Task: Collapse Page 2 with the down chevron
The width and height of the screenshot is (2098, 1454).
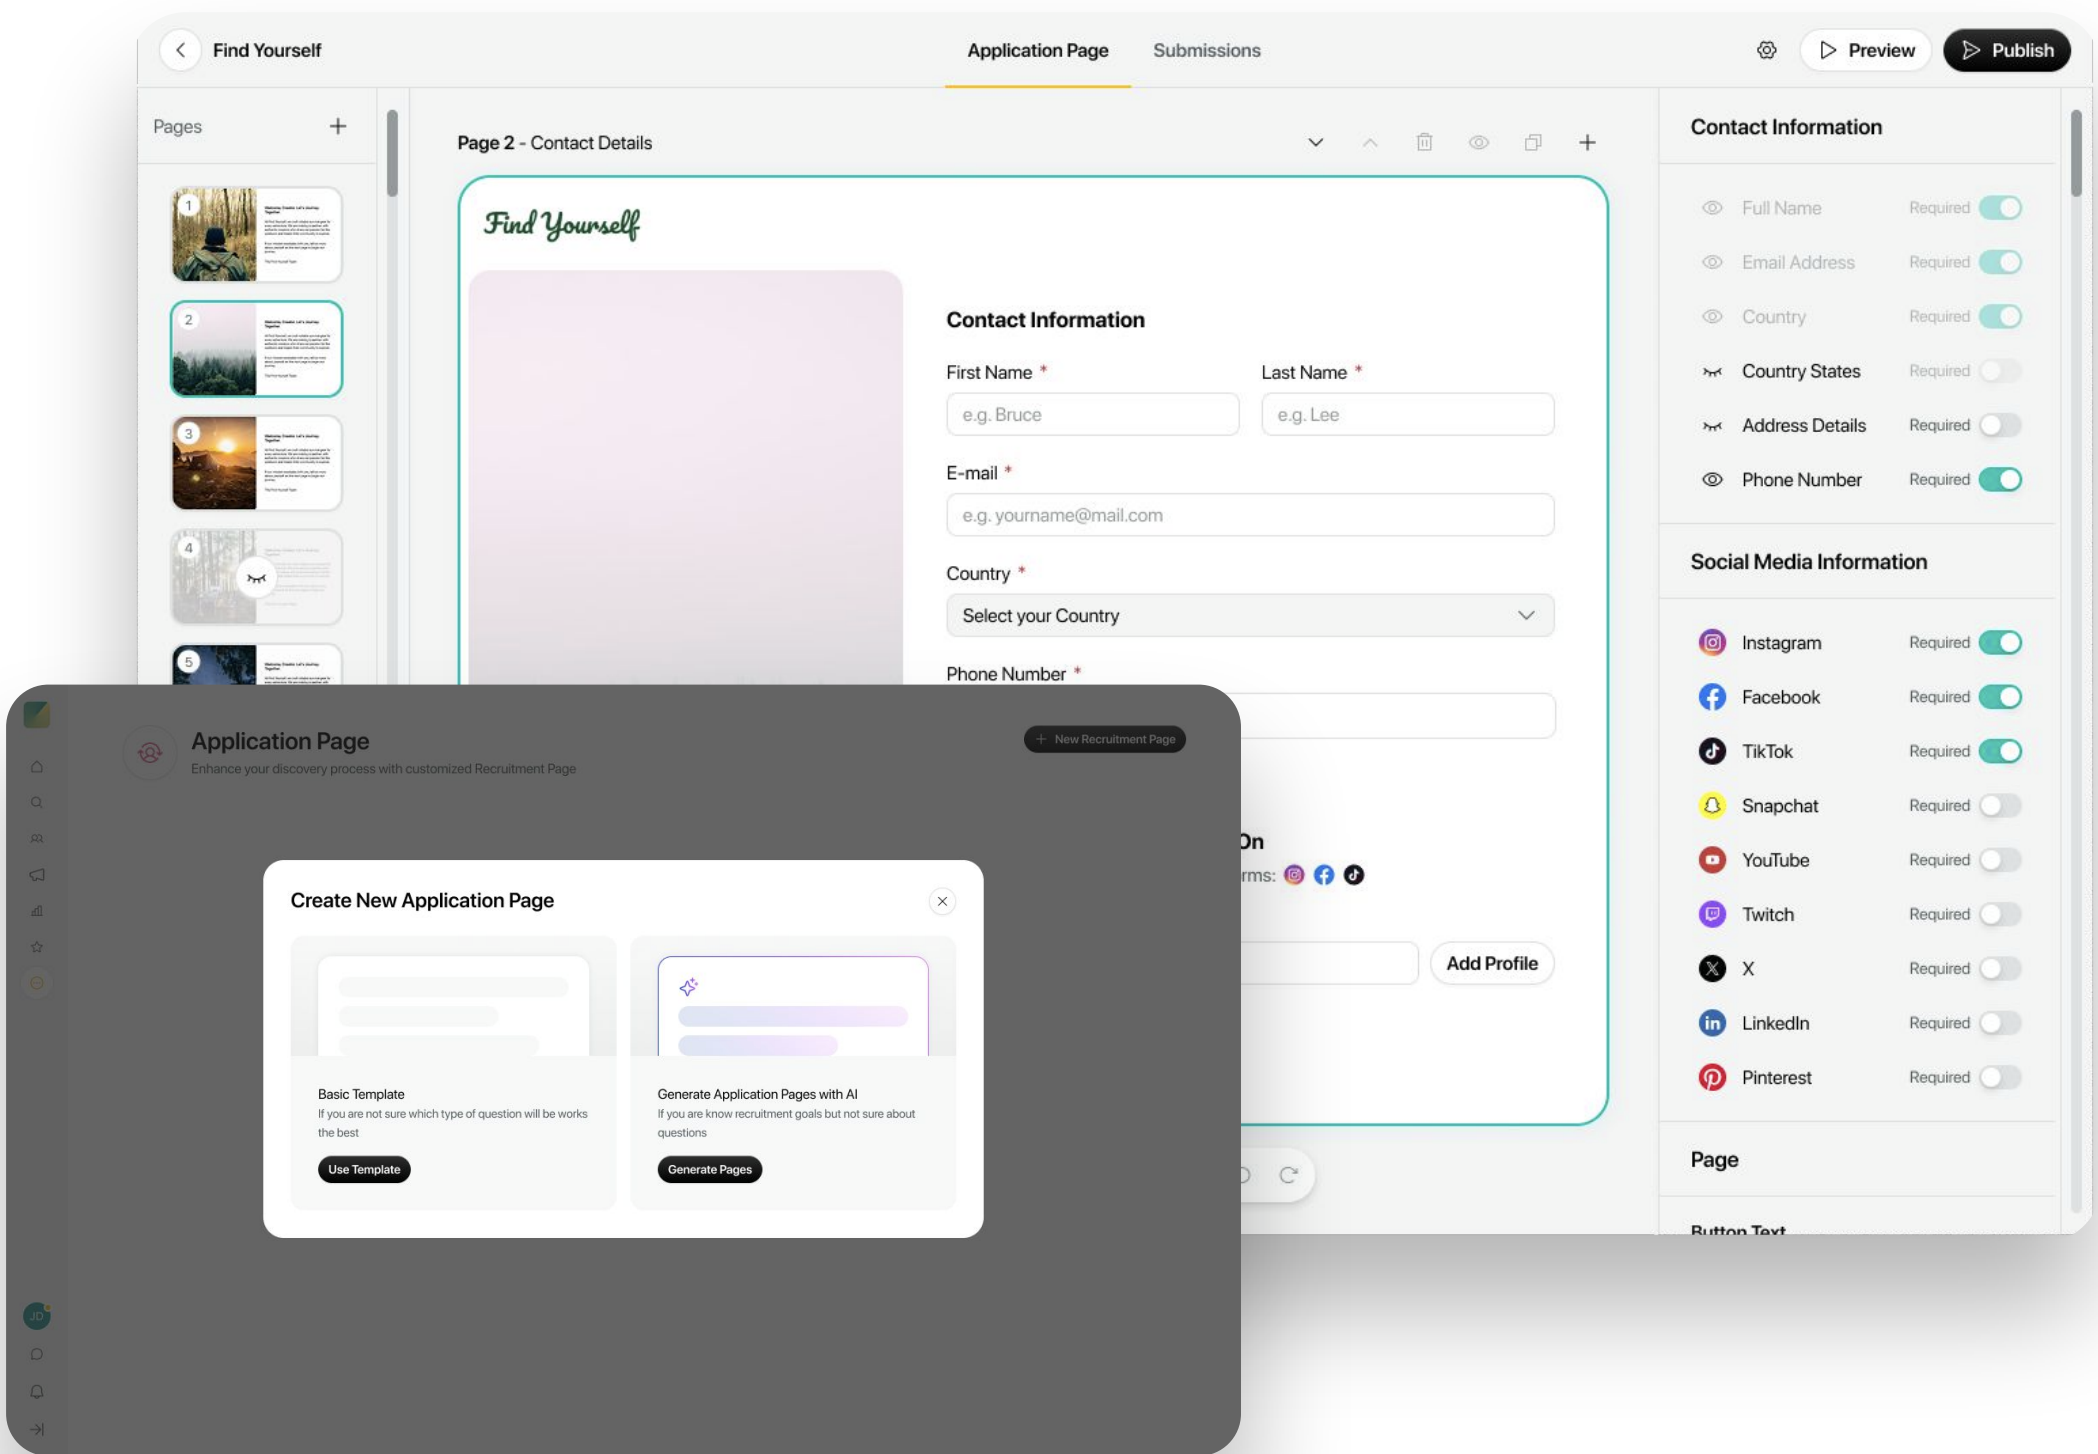Action: click(1316, 142)
